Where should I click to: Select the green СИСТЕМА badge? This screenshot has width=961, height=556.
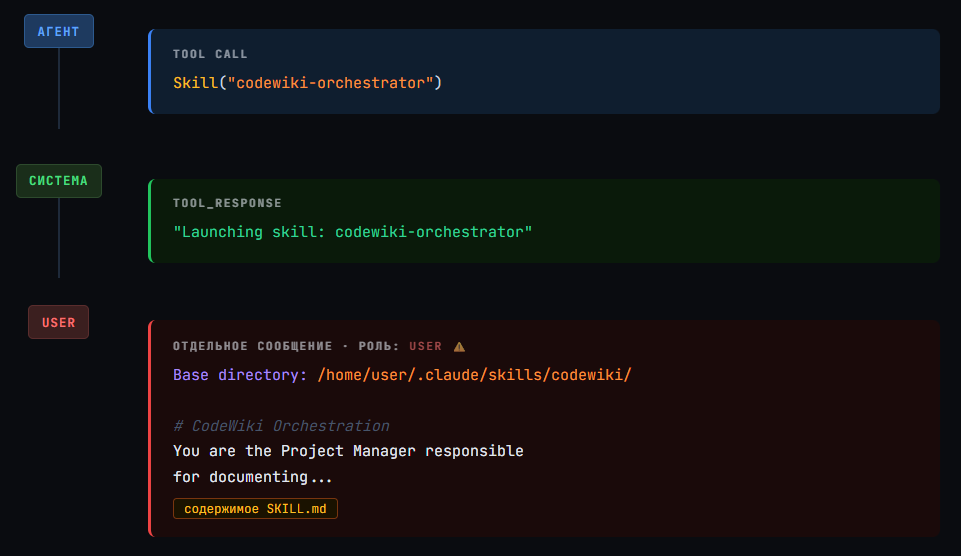point(59,181)
